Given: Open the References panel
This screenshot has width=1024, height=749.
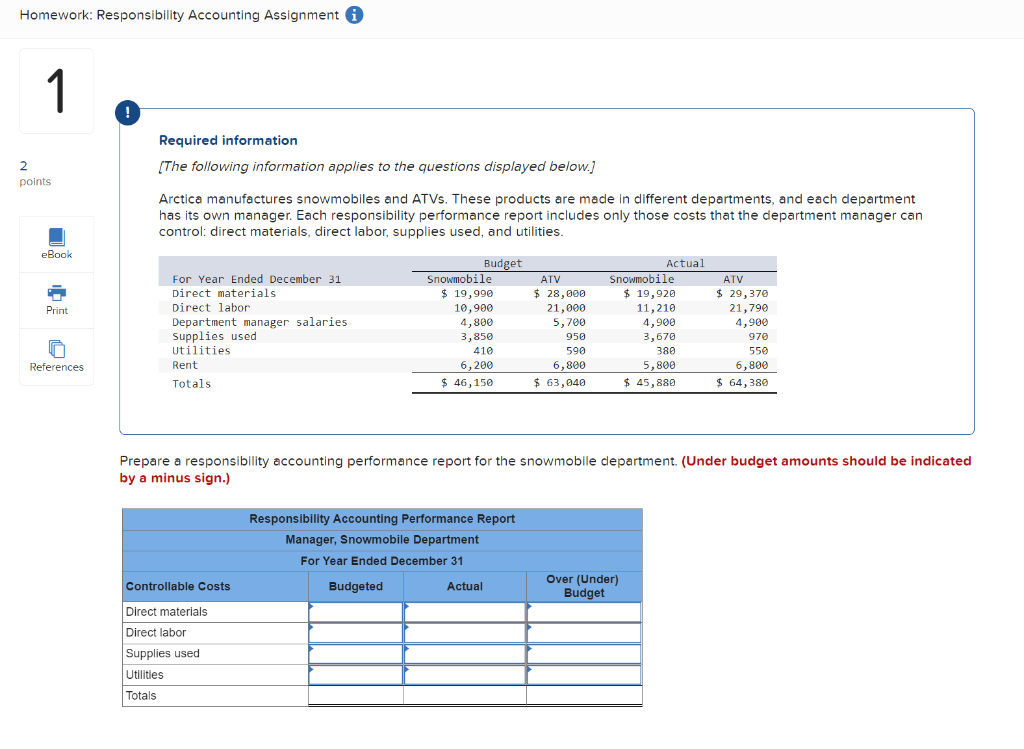Looking at the screenshot, I should coord(56,350).
